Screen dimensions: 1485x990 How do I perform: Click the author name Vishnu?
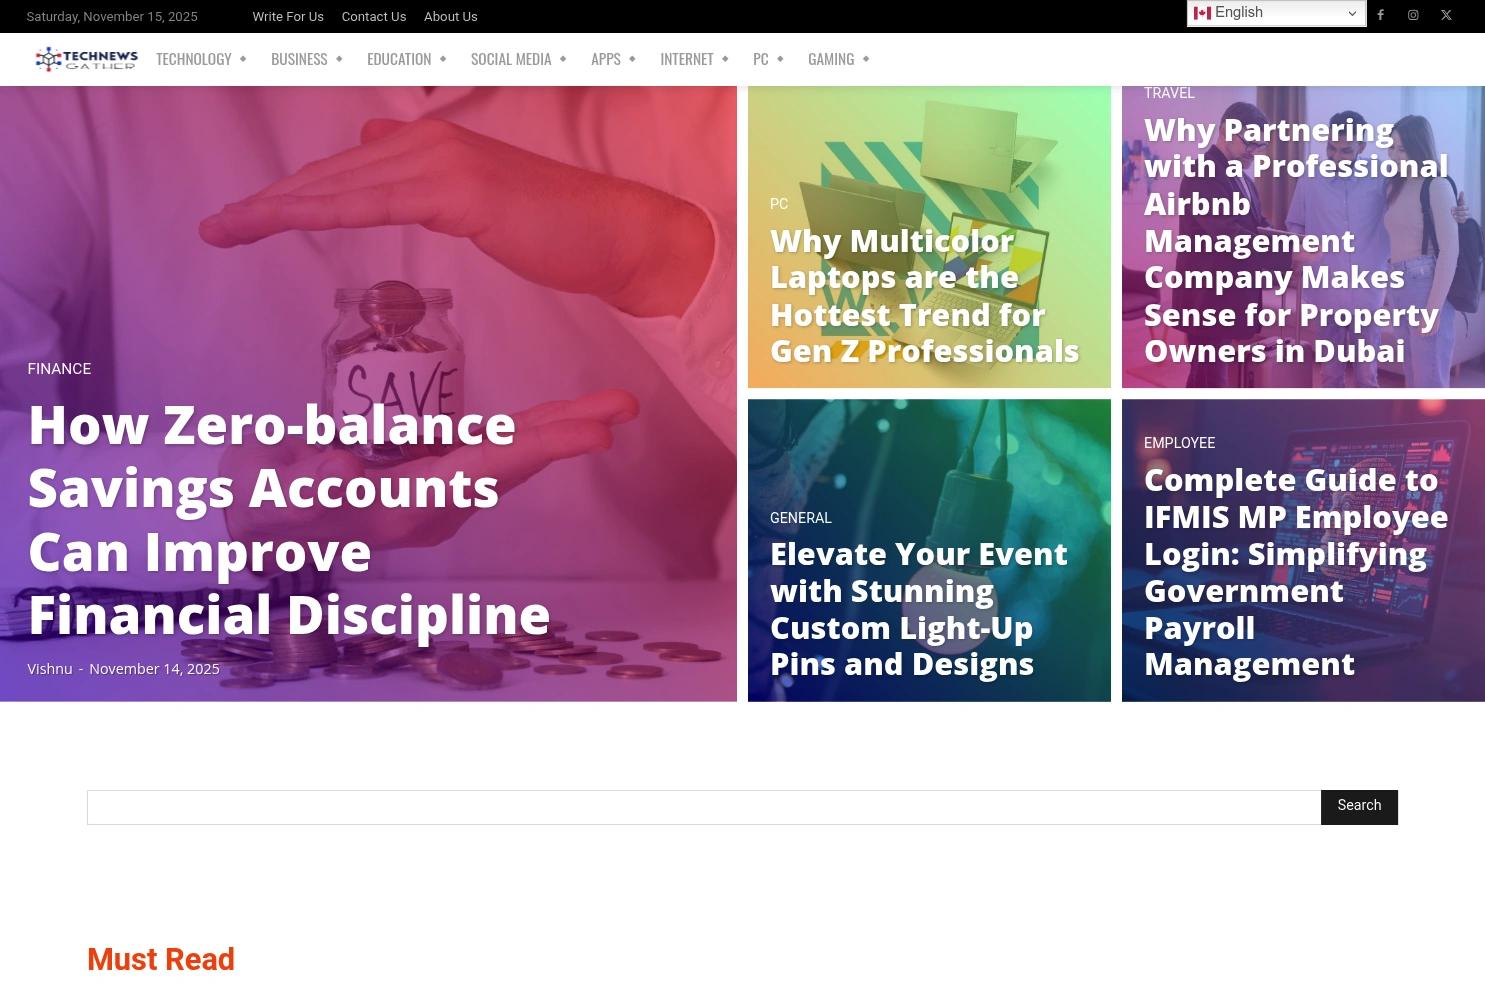[x=50, y=669]
